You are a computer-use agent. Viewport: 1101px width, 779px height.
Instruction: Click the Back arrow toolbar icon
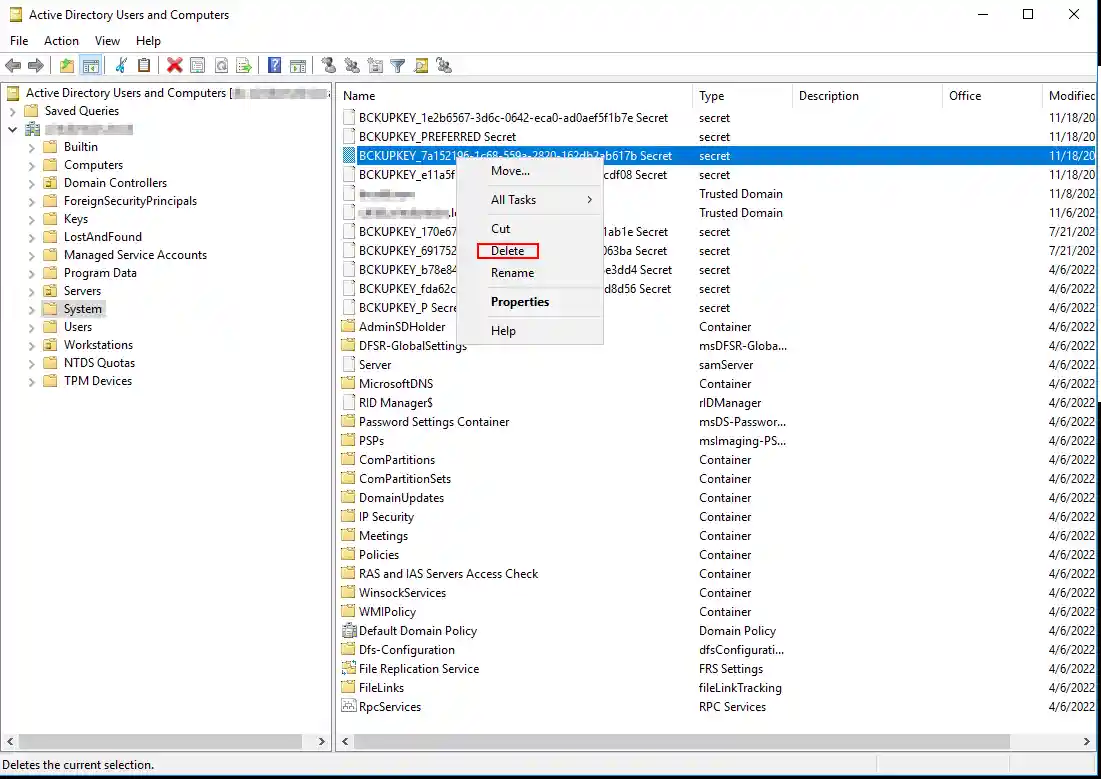click(13, 66)
